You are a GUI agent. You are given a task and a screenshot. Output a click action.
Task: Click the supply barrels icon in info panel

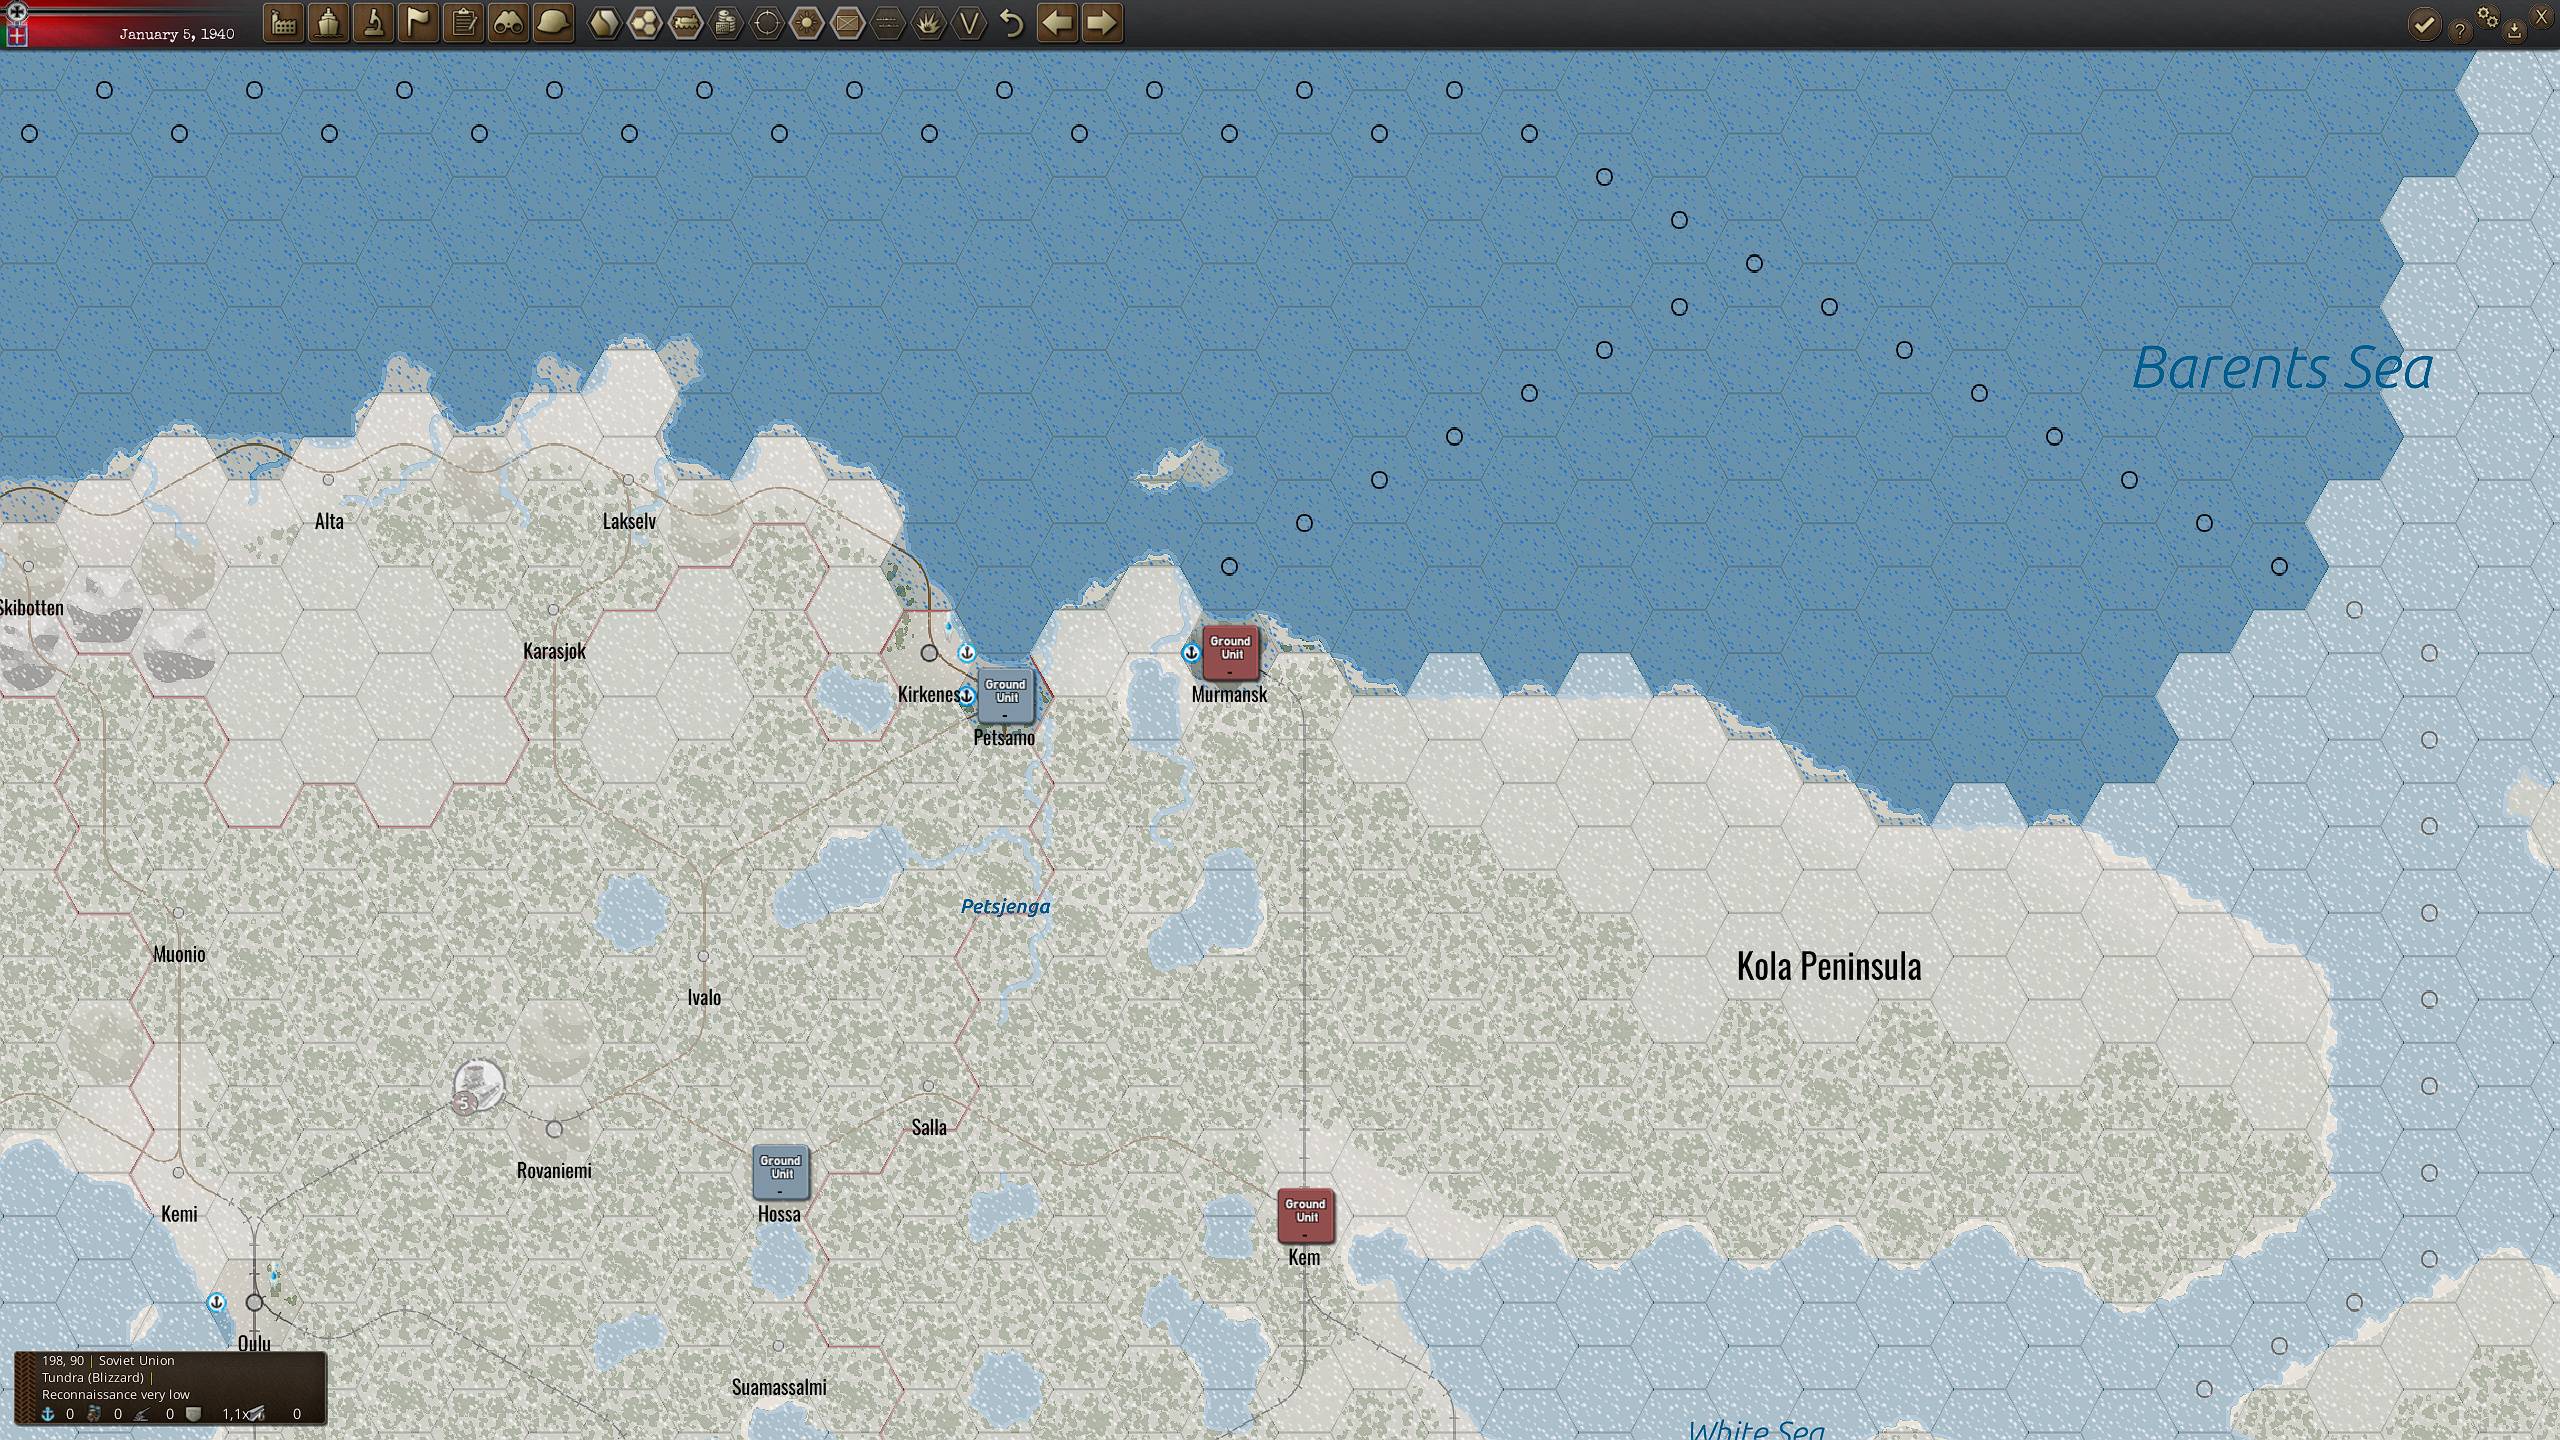[94, 1414]
